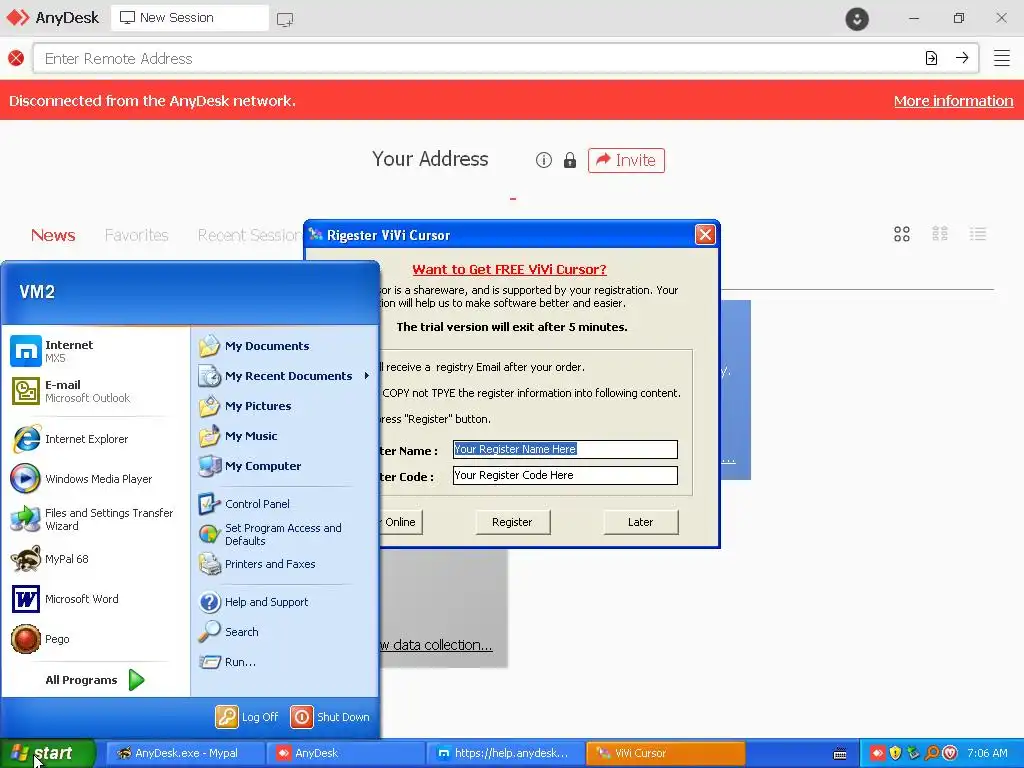Click the yellow security shield tray icon
Screen dimensions: 1024x768
click(x=895, y=753)
